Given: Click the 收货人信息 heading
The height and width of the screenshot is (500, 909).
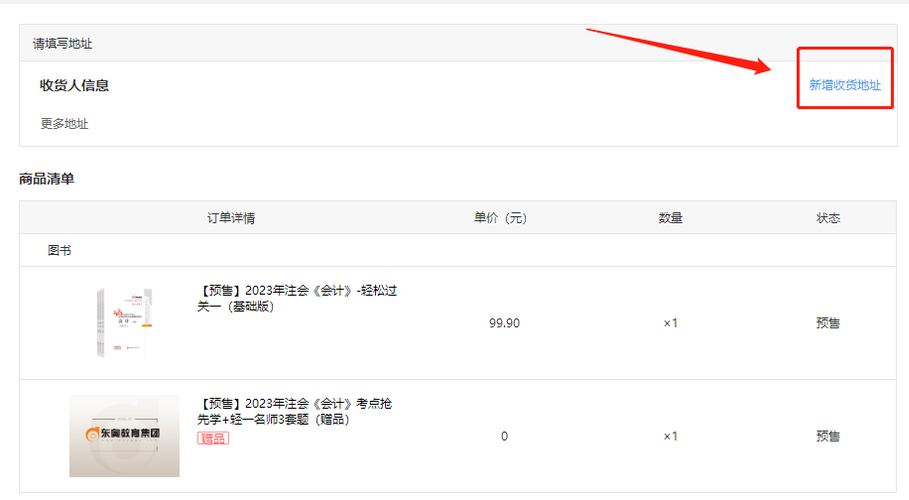Looking at the screenshot, I should (x=74, y=86).
